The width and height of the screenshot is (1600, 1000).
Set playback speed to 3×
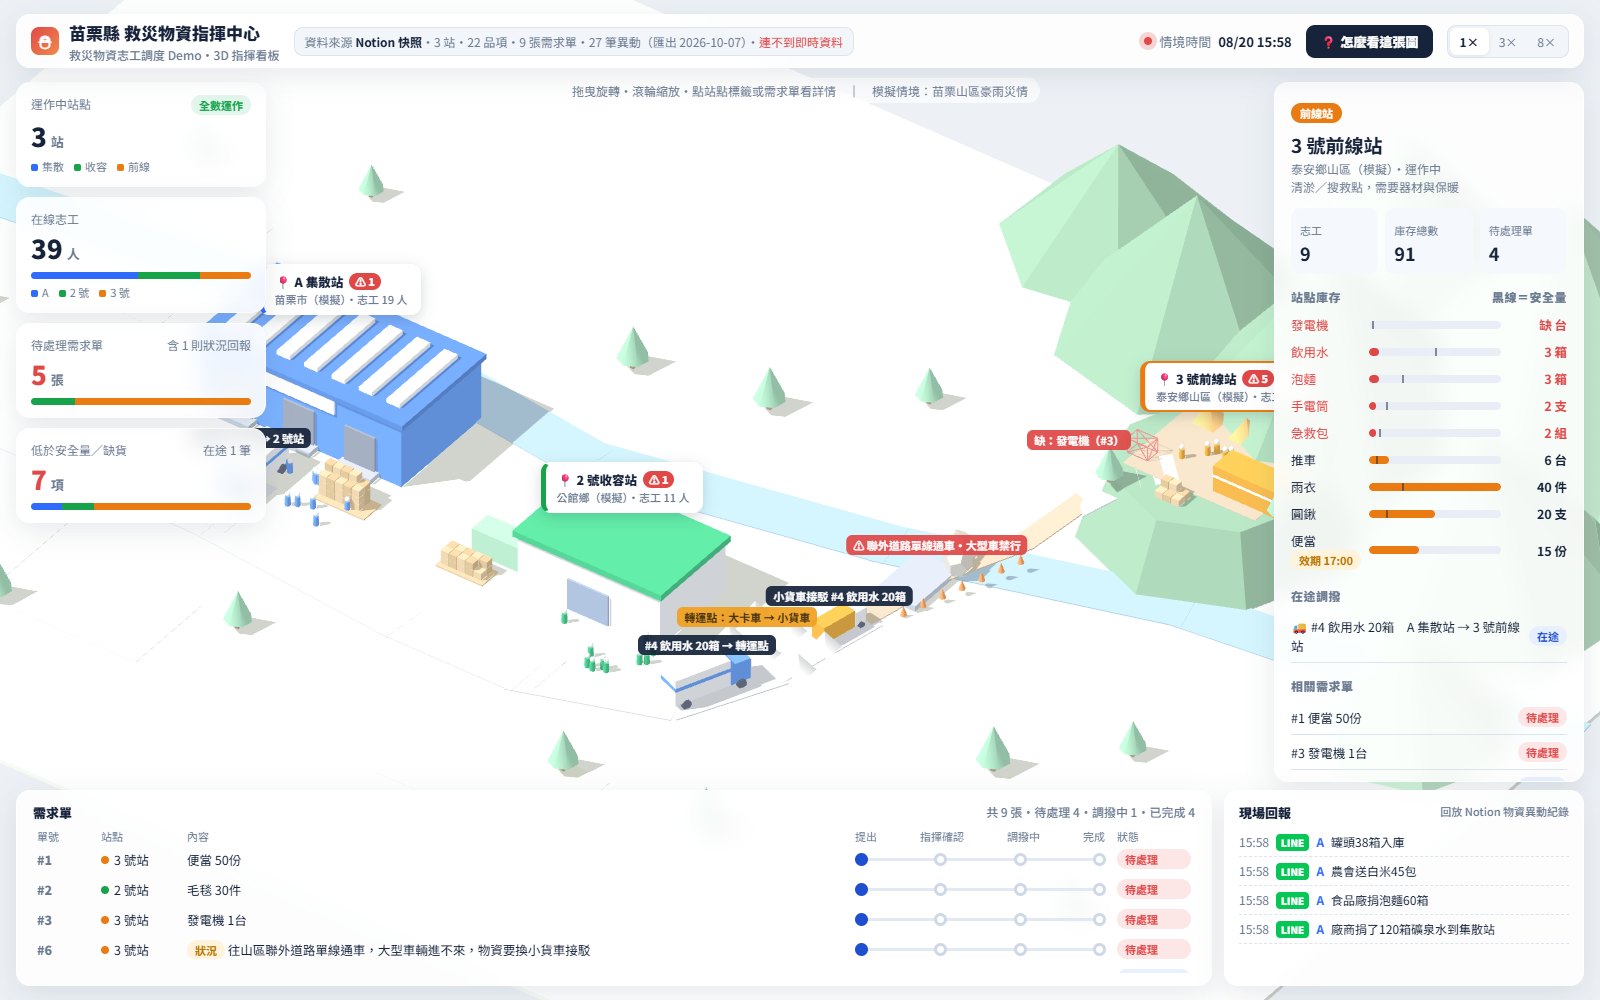(1507, 42)
